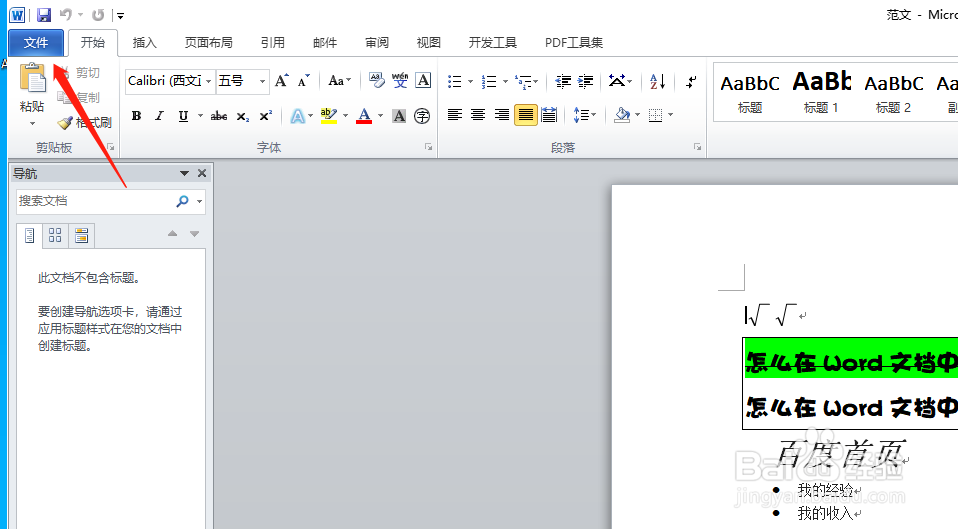This screenshot has height=529, width=958.
Task: Click the Borders icon
Action: point(656,115)
